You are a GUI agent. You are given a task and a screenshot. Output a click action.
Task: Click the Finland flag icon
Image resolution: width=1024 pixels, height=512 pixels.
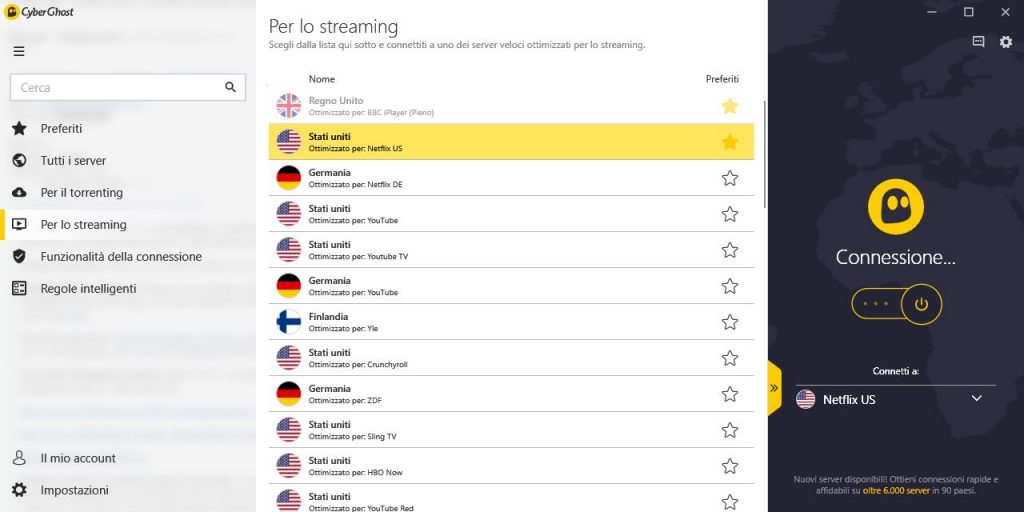pos(288,322)
